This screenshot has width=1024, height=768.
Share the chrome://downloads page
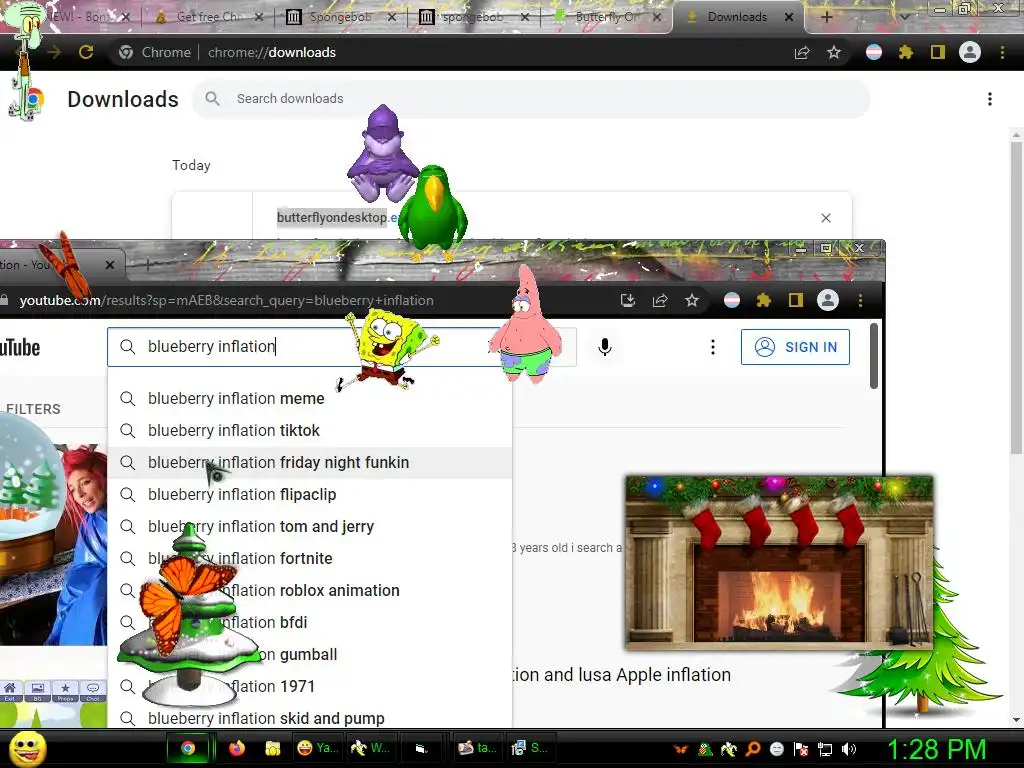[x=802, y=52]
